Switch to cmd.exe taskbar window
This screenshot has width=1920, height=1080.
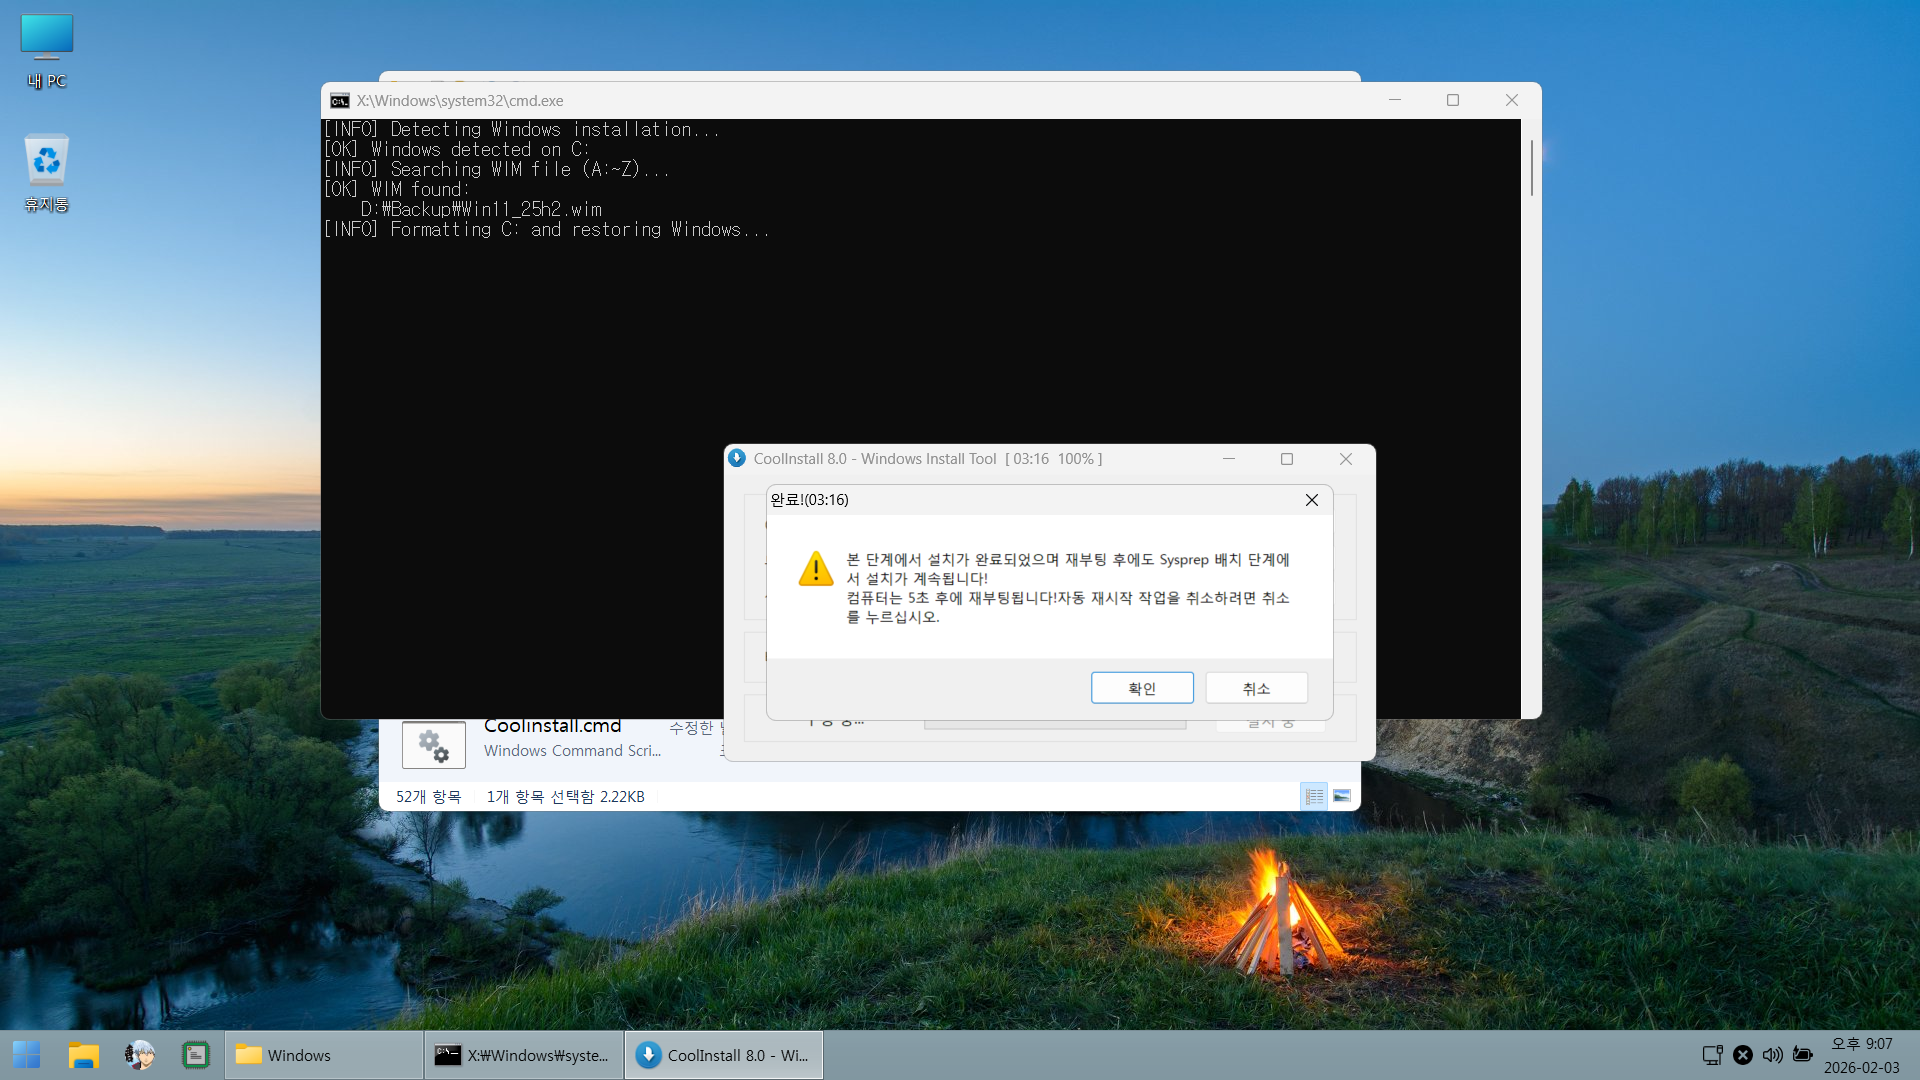pos(523,1055)
